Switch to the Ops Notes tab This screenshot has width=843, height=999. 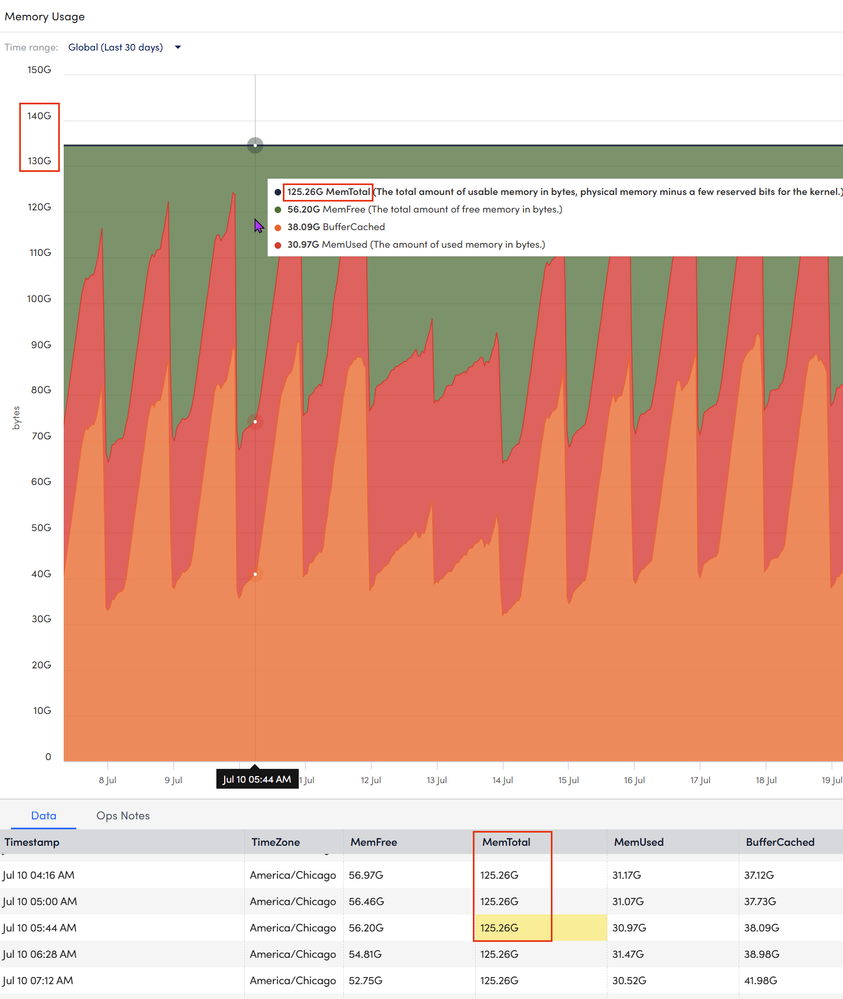[x=123, y=816]
